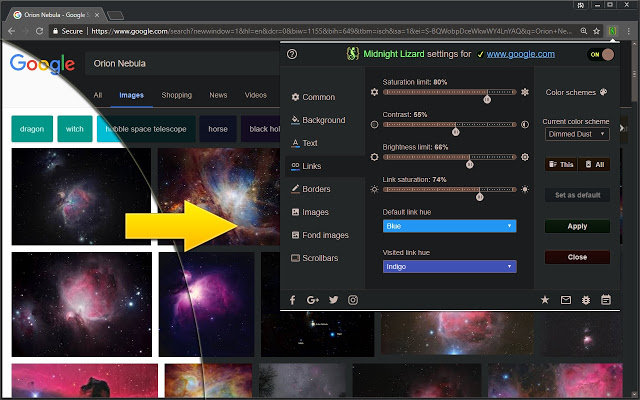Expand the Default link hue dropdown
Screen dimensions: 640x400
click(x=450, y=226)
